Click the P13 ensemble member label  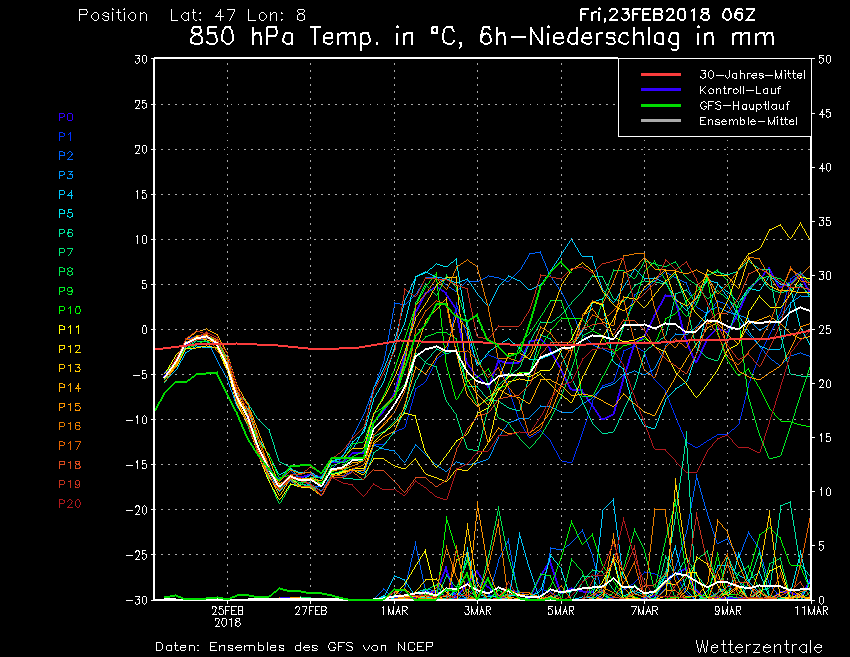pyautogui.click(x=69, y=368)
